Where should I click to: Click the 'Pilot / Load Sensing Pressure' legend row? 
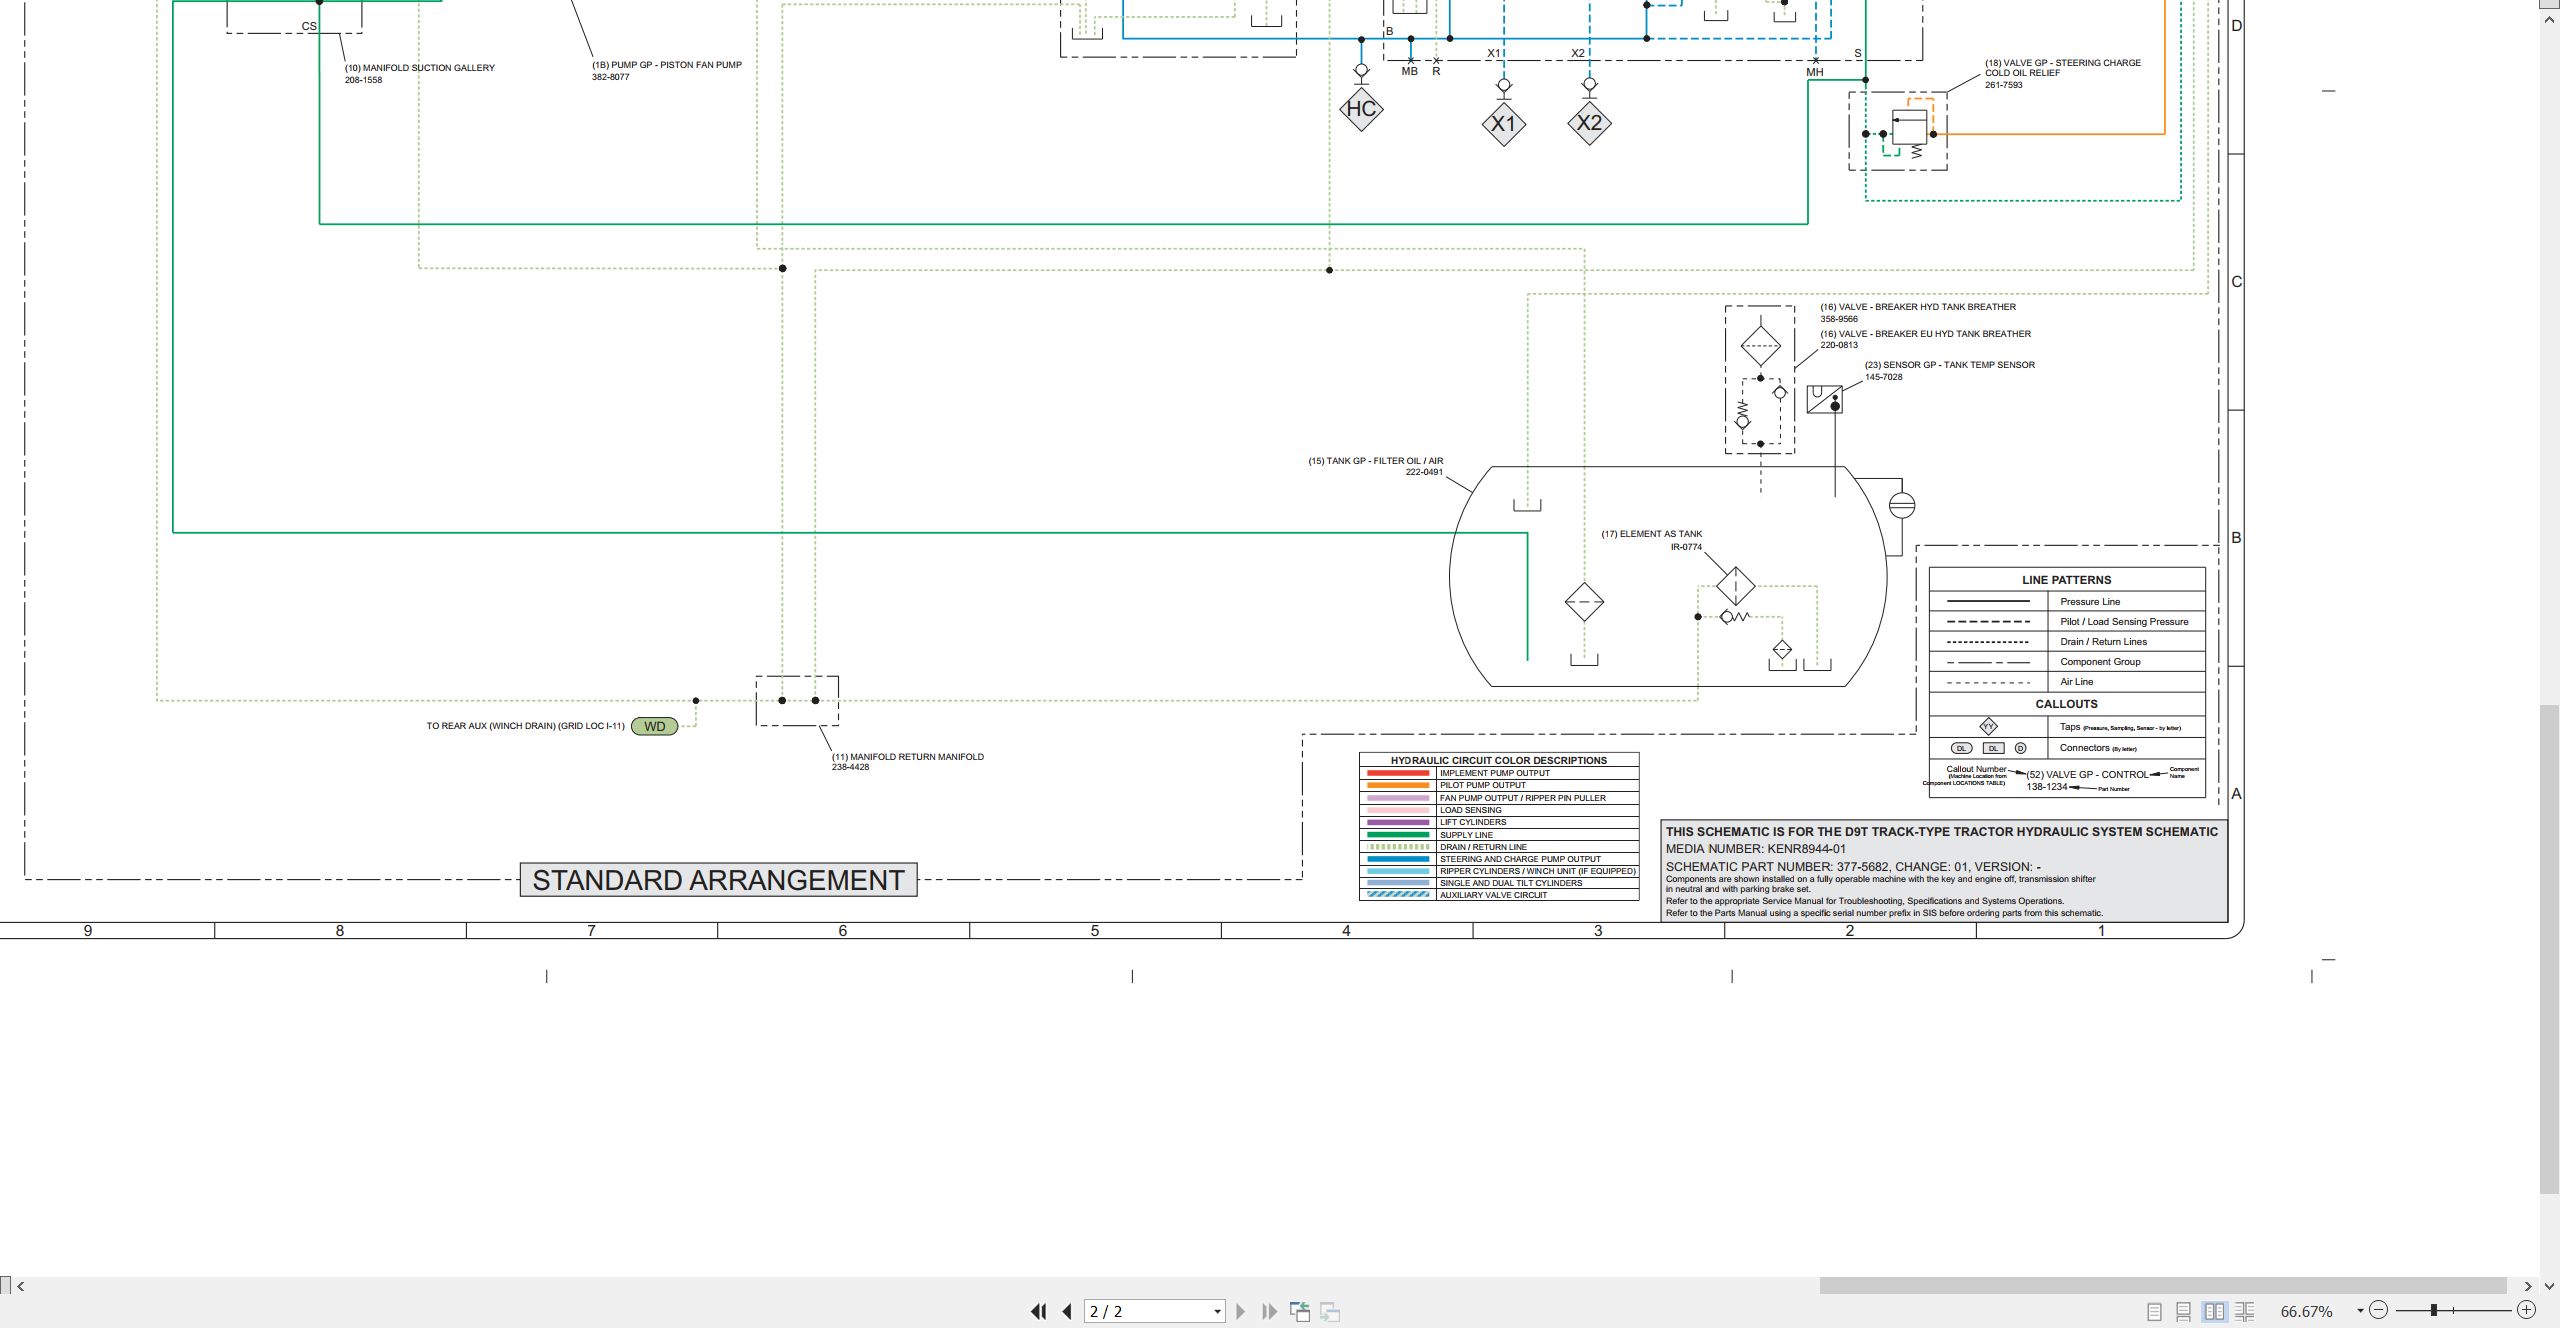[x=2067, y=622]
